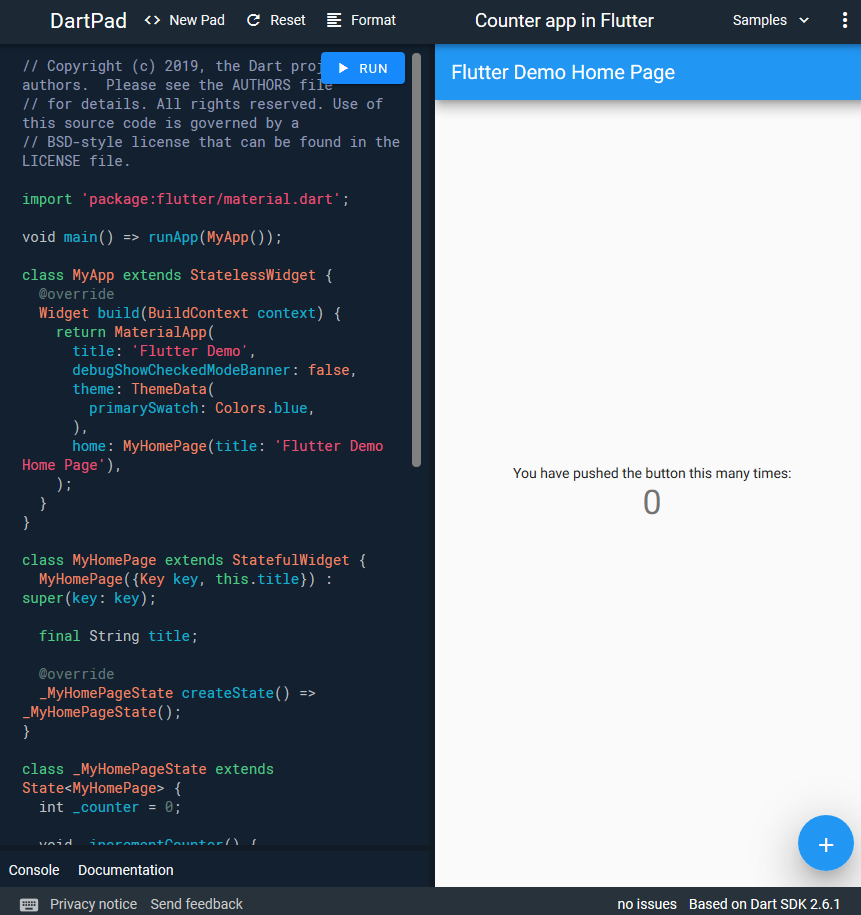Image resolution: width=861 pixels, height=915 pixels.
Task: Click the 'Flutter Demo Home Page' app bar title
Action: (x=563, y=72)
